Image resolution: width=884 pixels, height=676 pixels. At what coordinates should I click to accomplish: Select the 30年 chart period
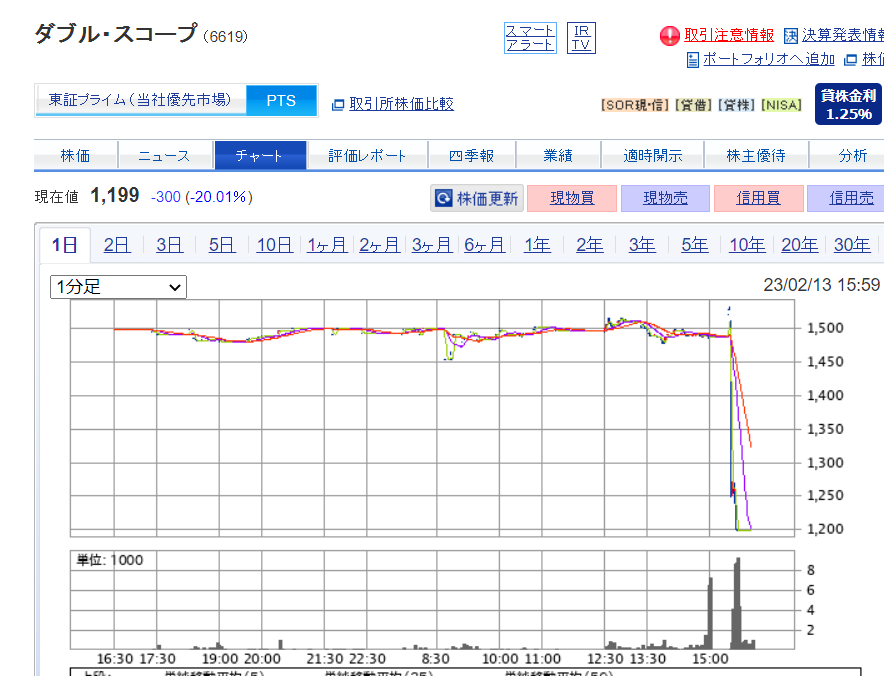click(x=852, y=245)
